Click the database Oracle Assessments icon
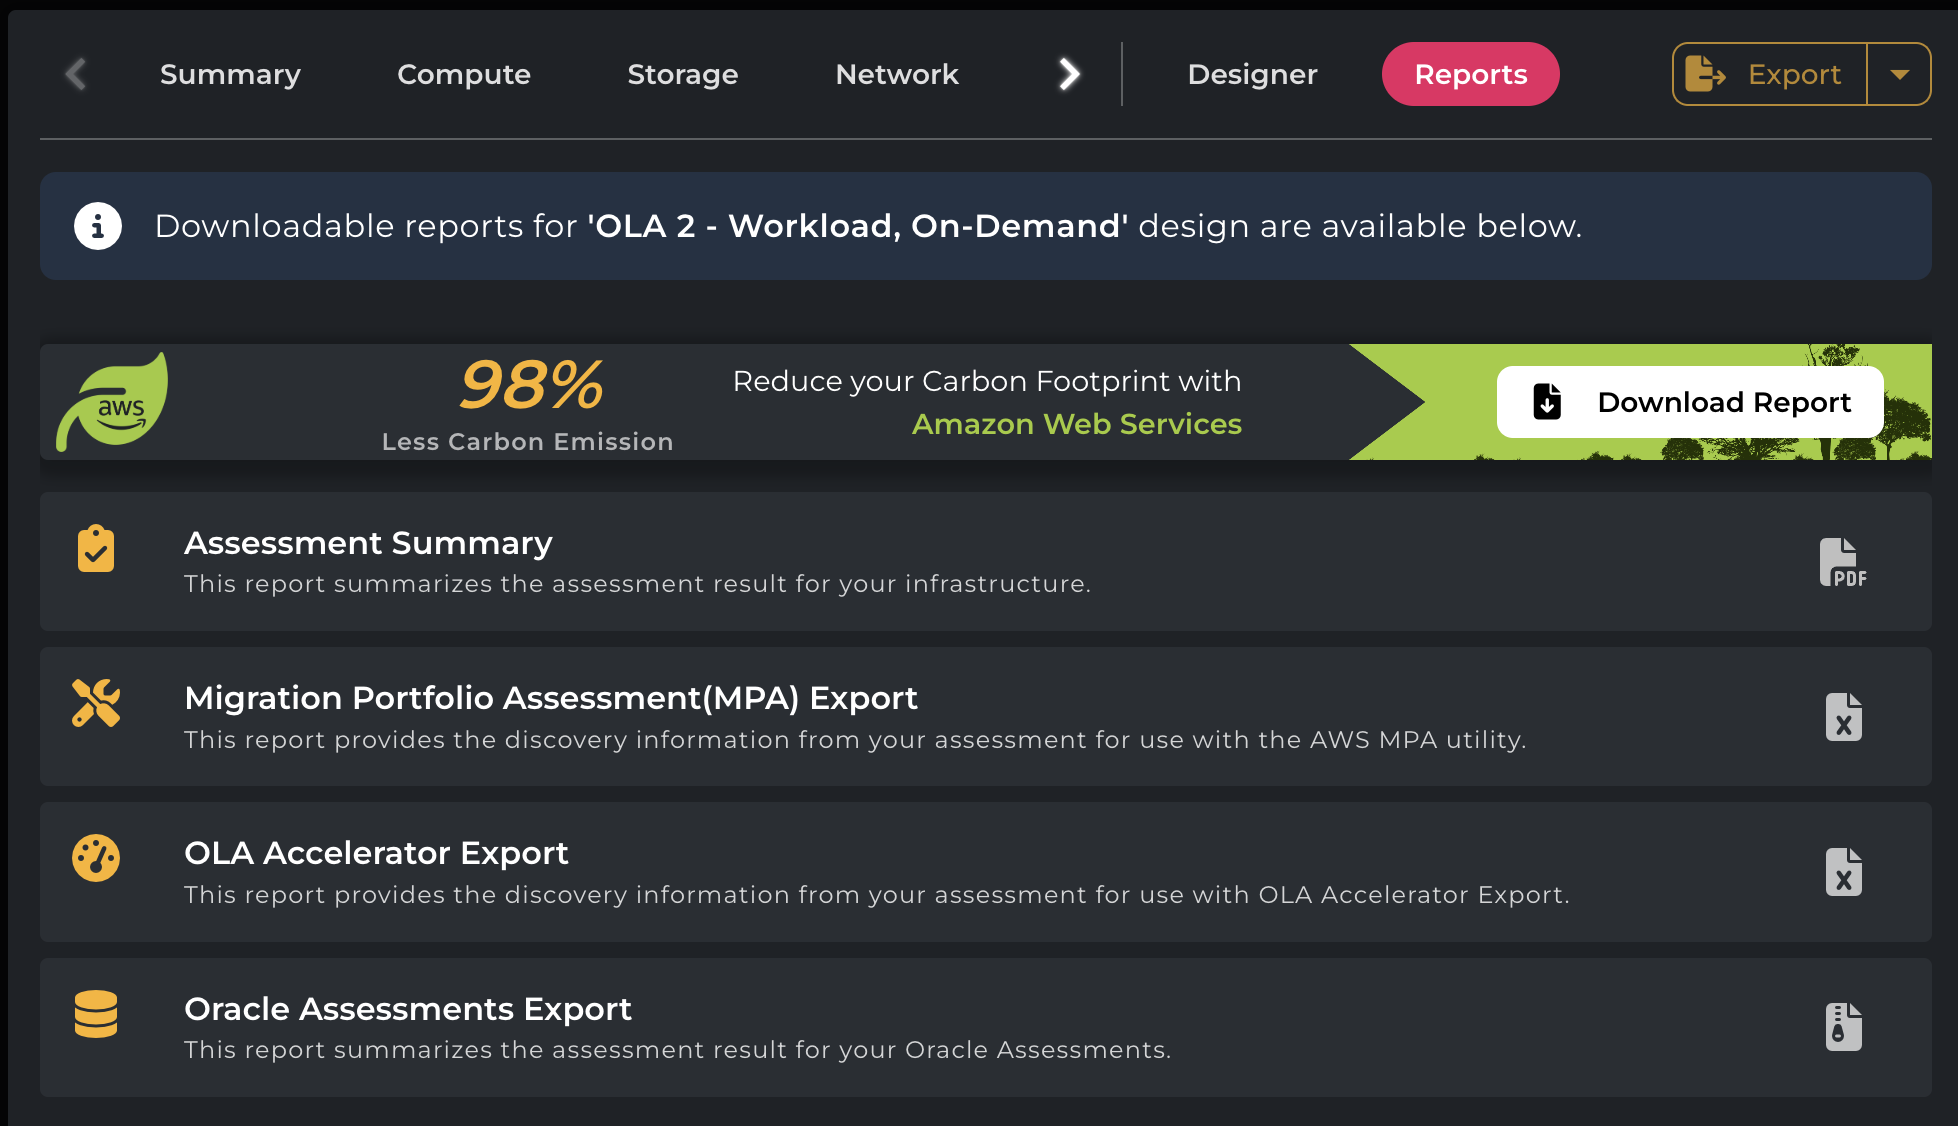Viewport: 1958px width, 1126px height. 96,1014
